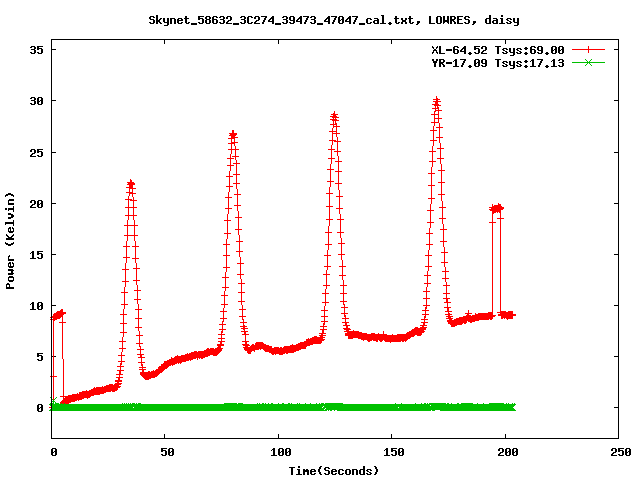Click the third red peak near 28.5 Kelvin
Image resolution: width=640 pixels, height=480 pixels.
click(x=335, y=116)
